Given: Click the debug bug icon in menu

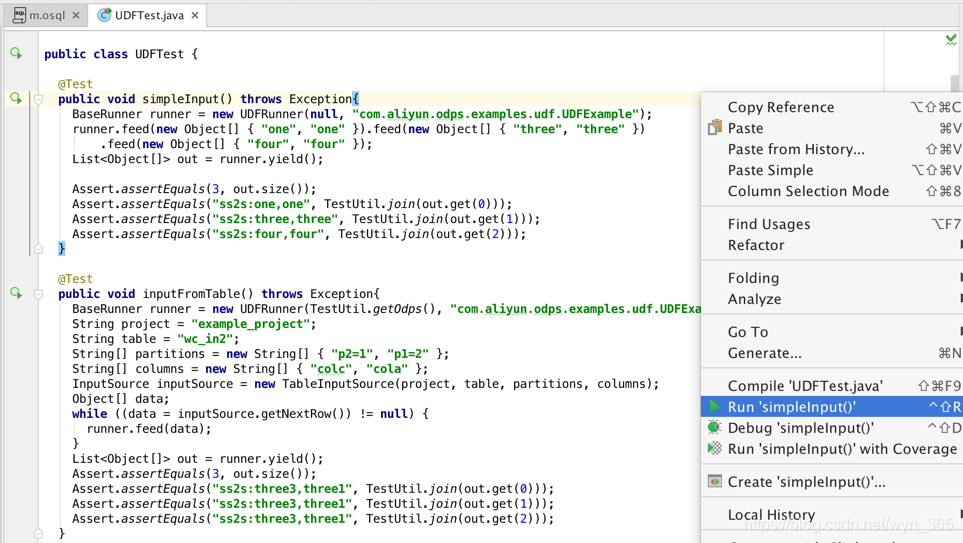Looking at the screenshot, I should 714,427.
